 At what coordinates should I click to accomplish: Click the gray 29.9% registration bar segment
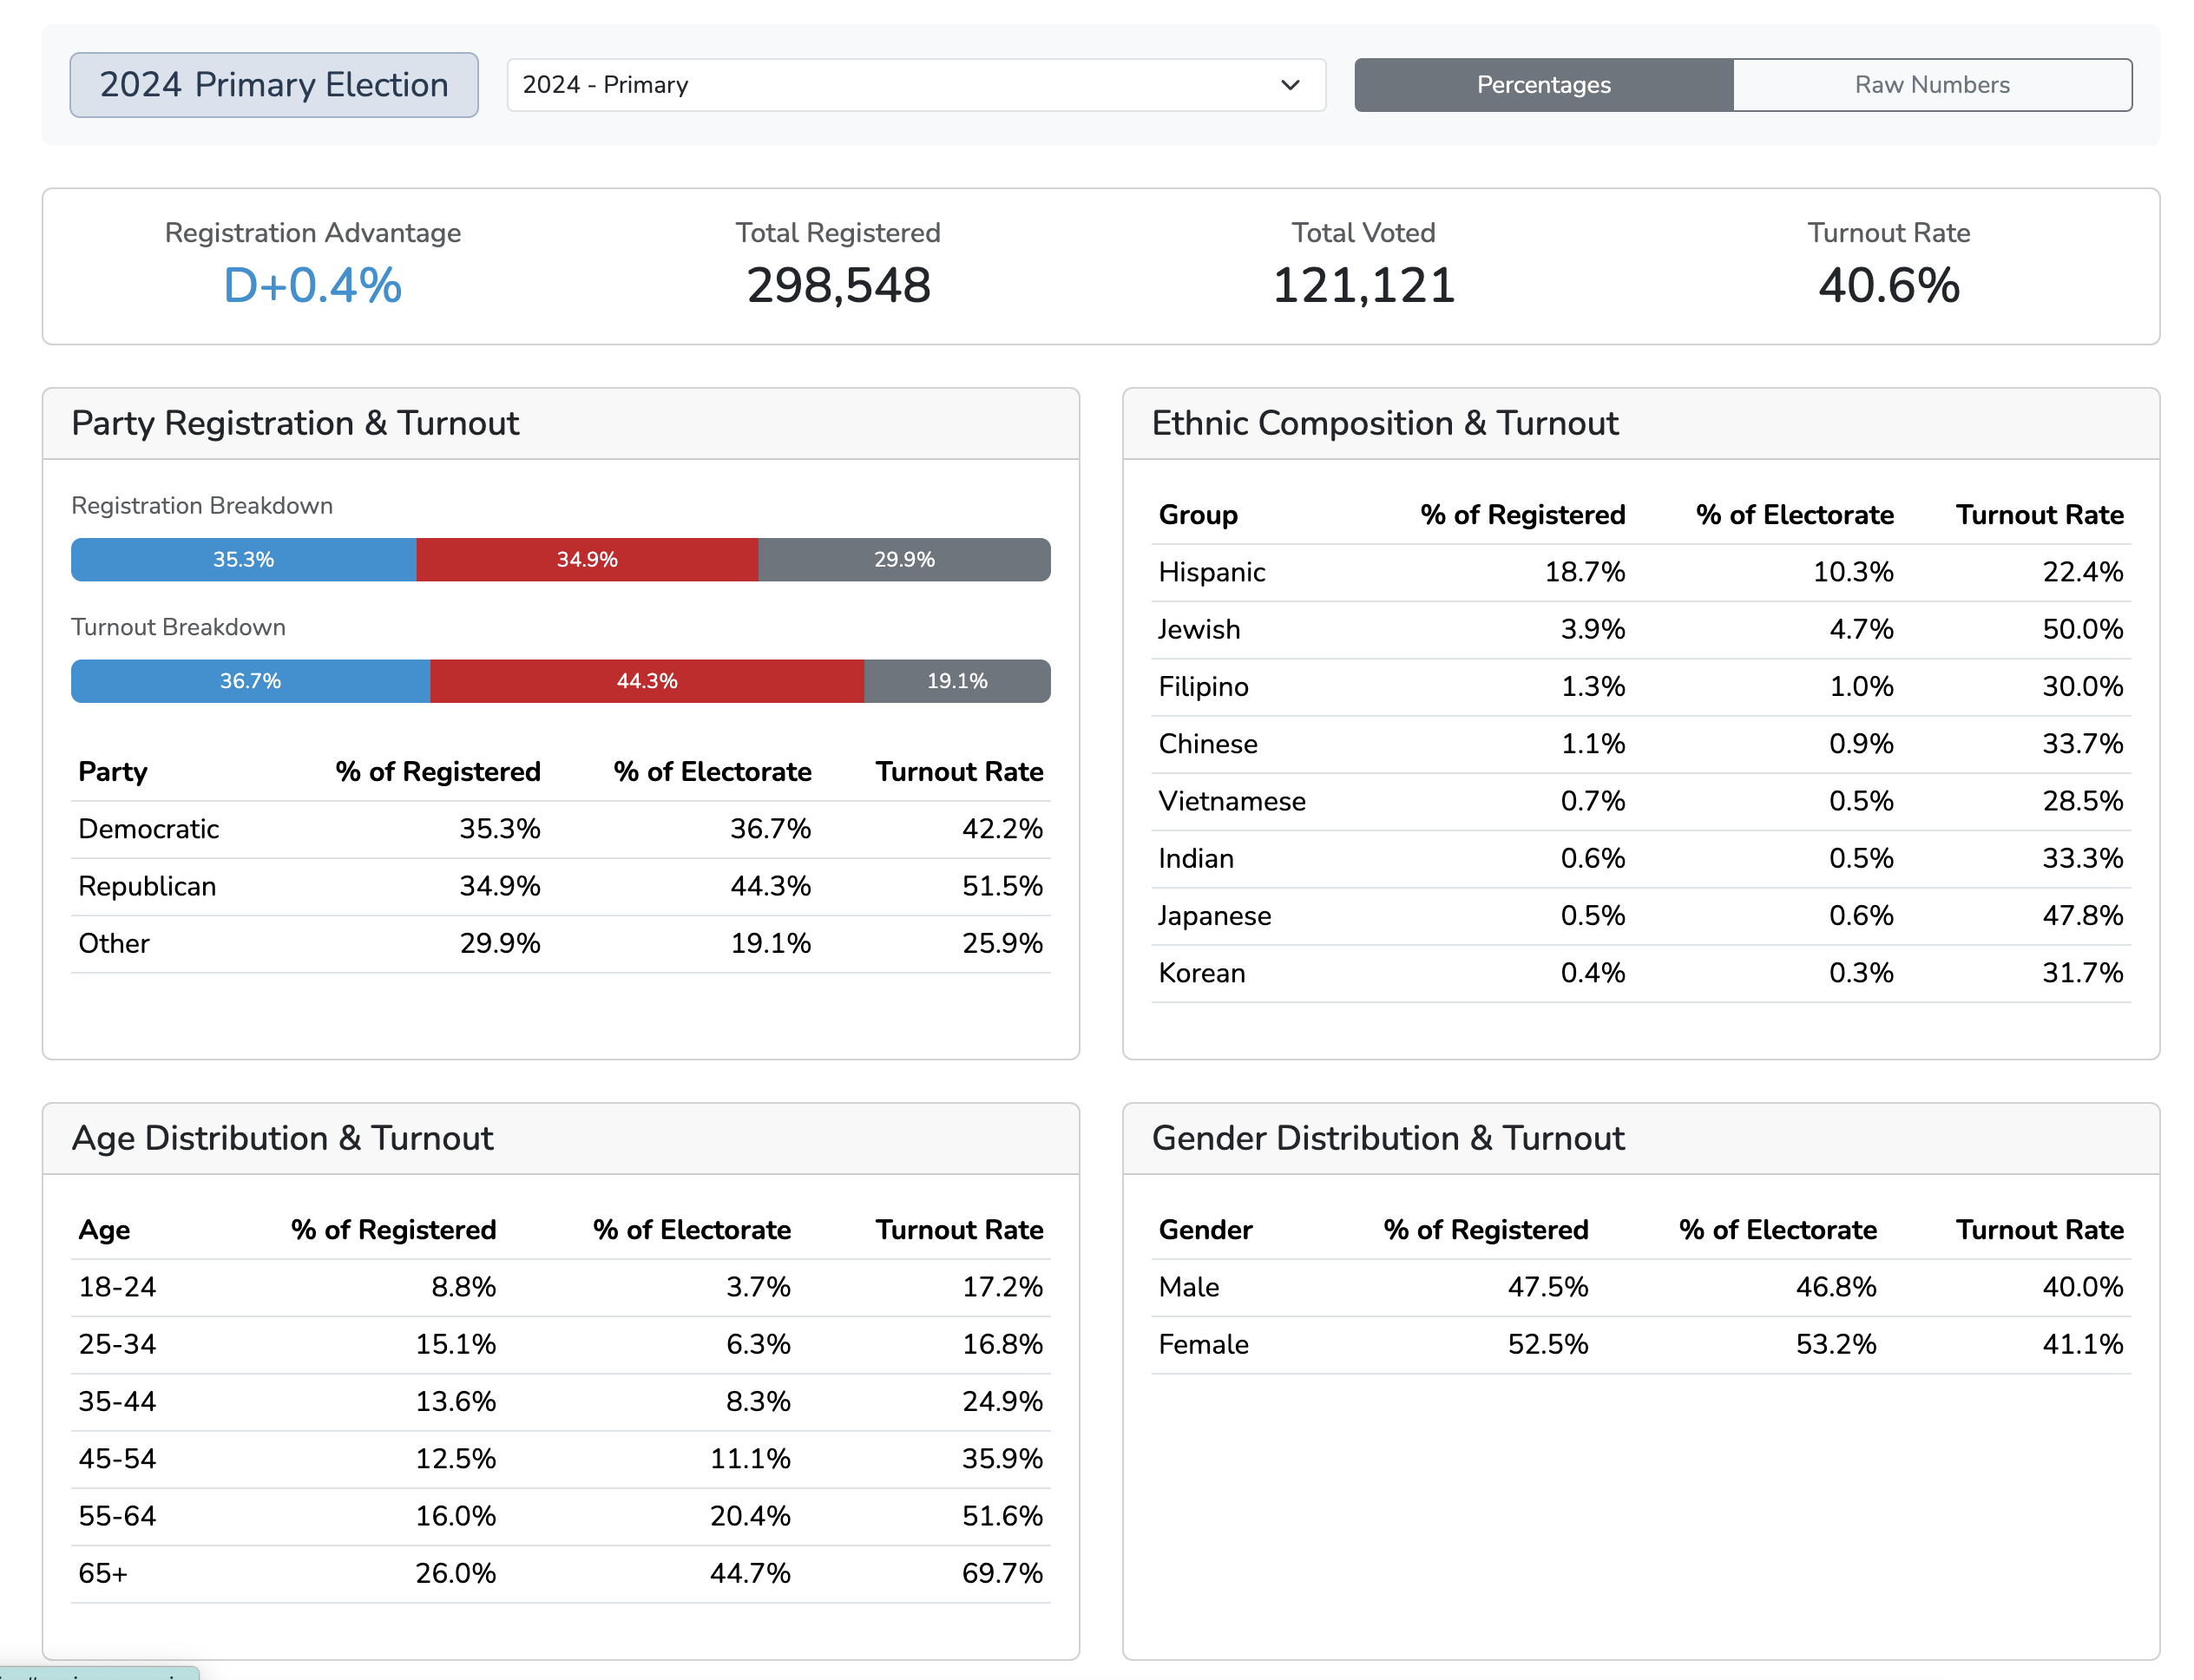904,560
